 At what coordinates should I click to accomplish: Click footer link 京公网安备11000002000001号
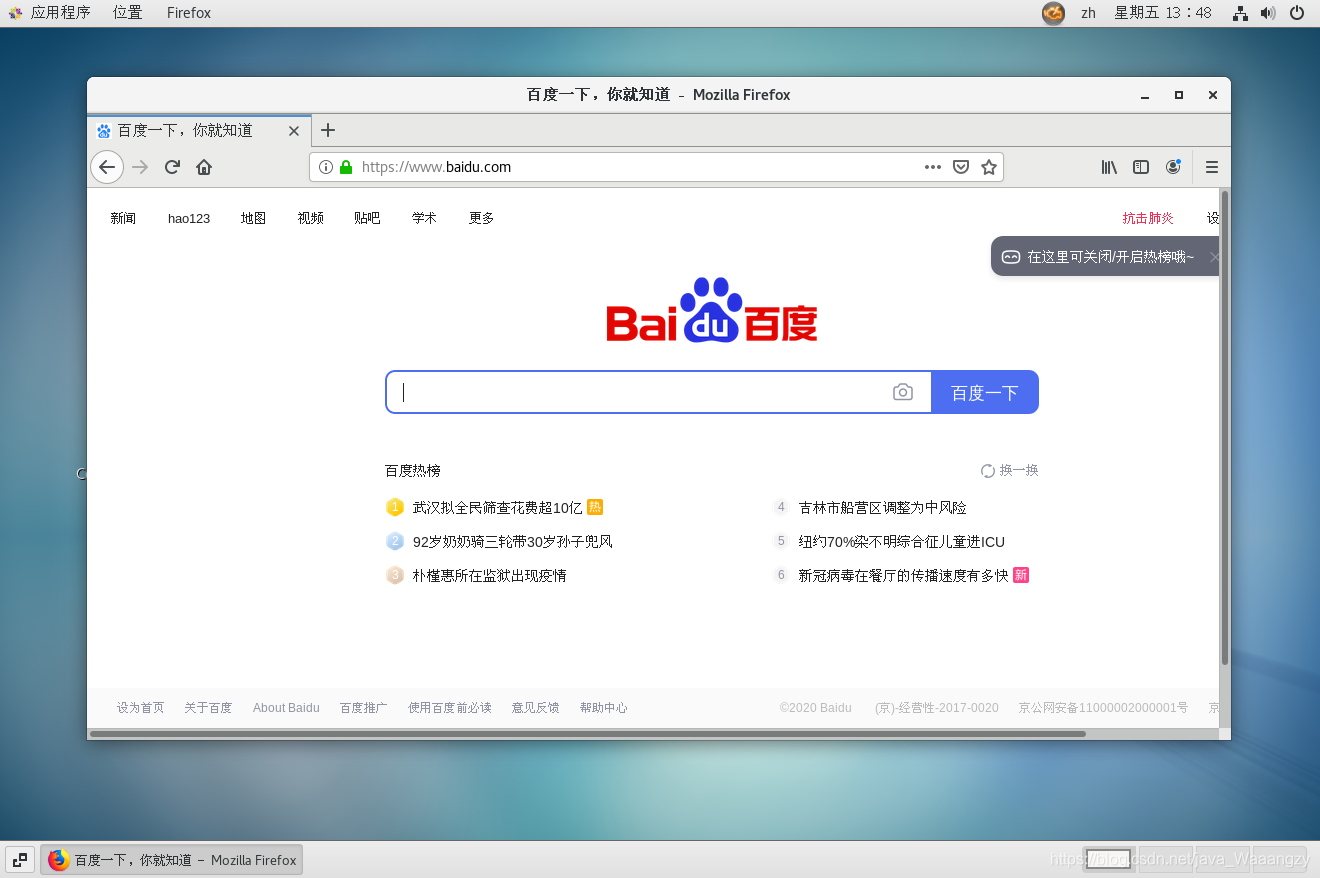1103,707
